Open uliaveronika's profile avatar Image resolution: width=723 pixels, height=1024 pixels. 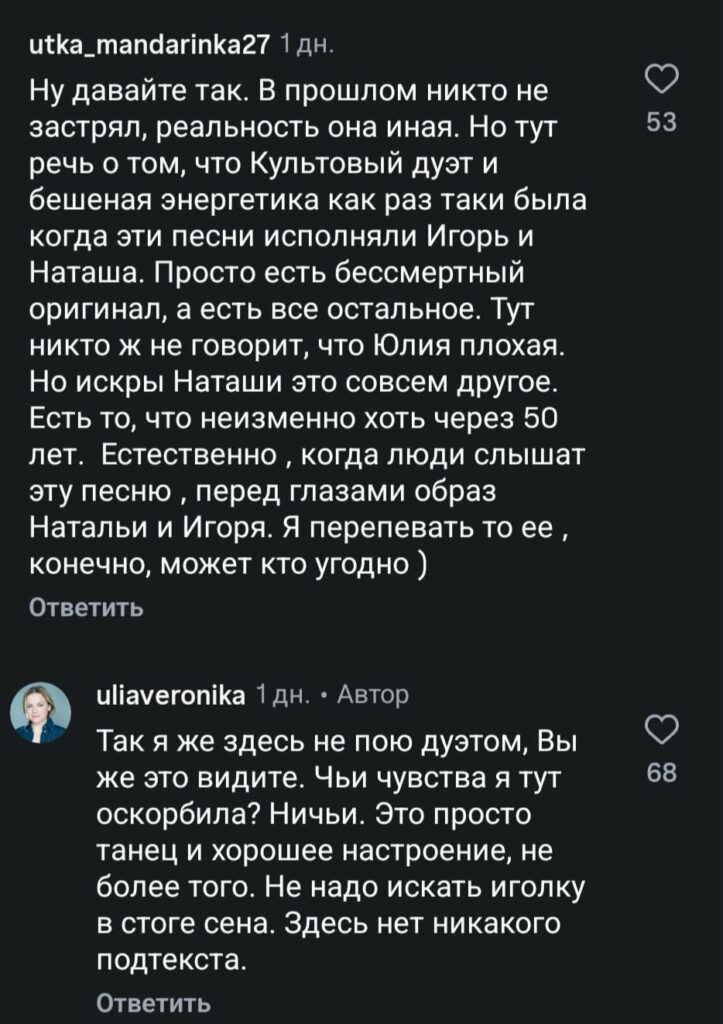click(41, 713)
